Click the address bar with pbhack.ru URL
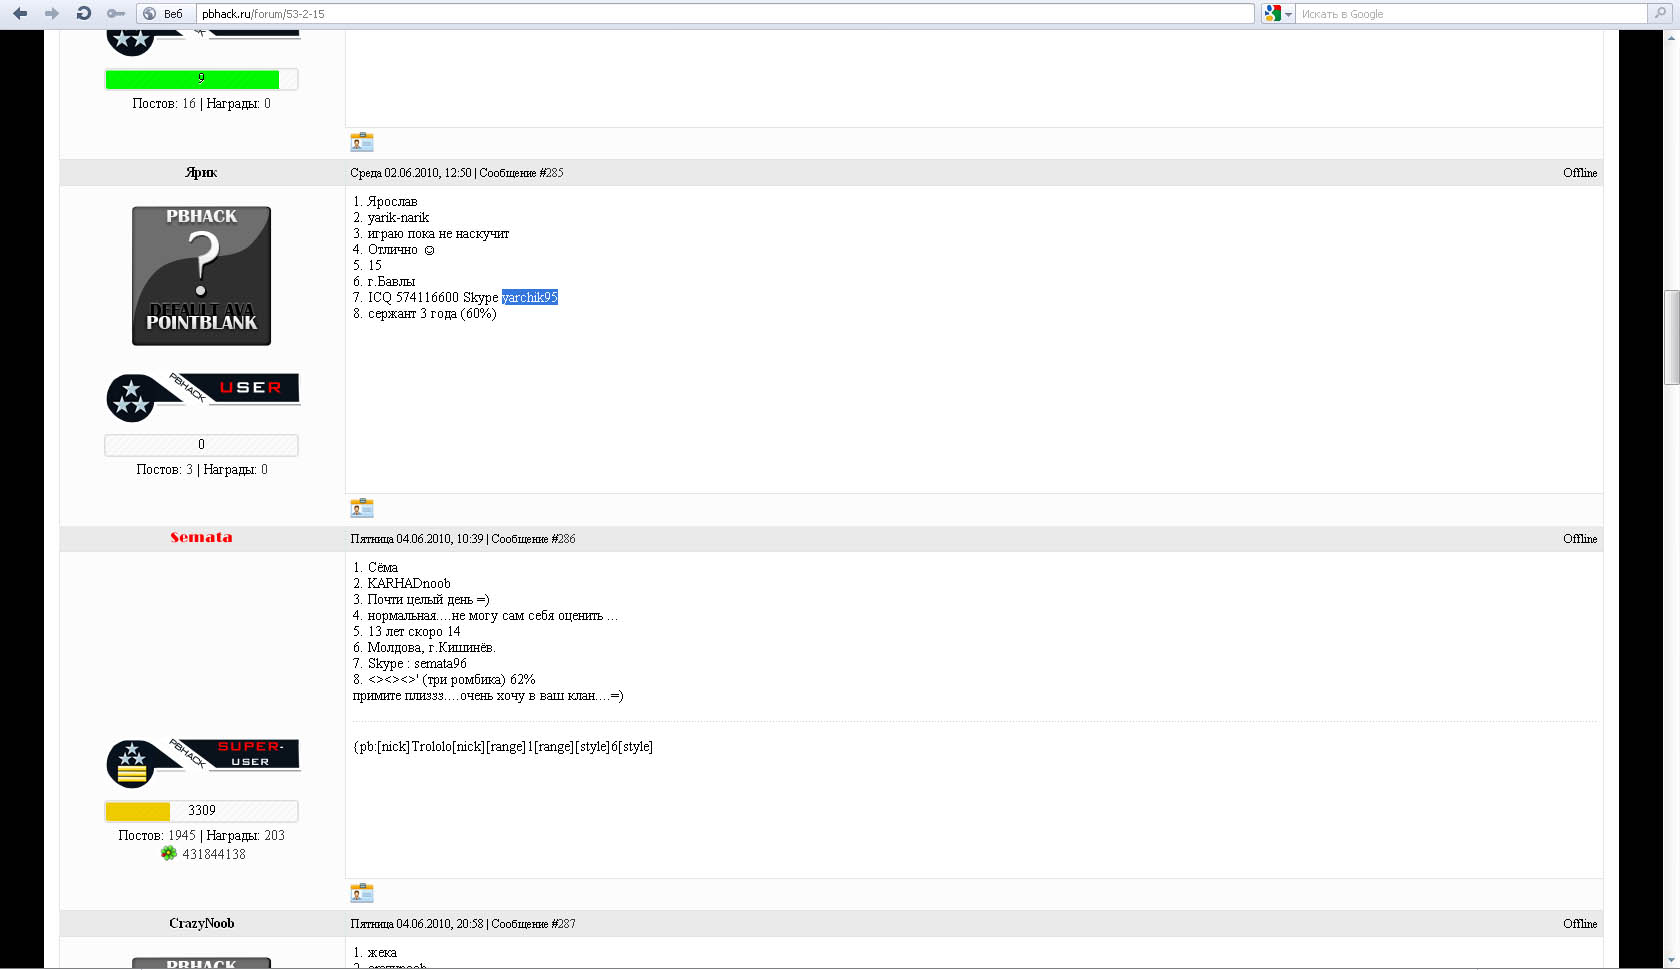This screenshot has height=970, width=1680. [720, 14]
